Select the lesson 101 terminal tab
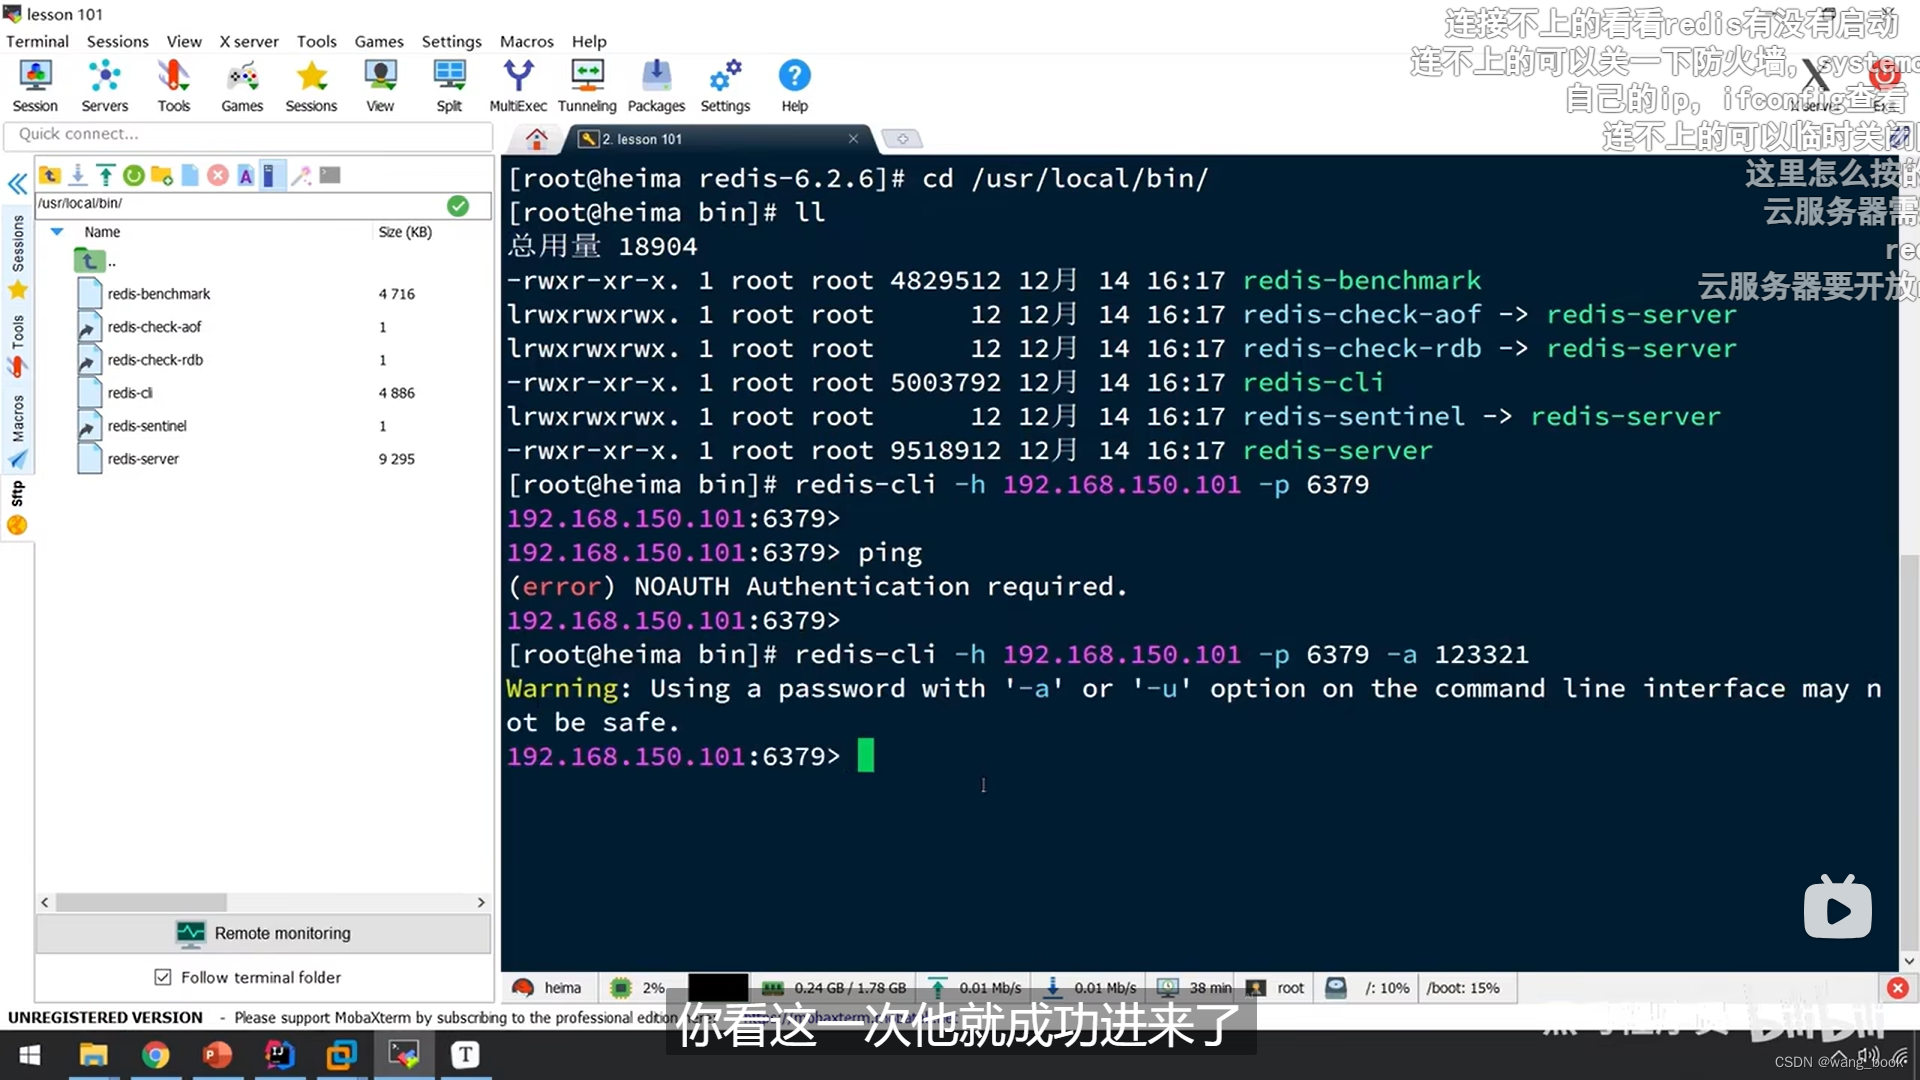 tap(642, 139)
